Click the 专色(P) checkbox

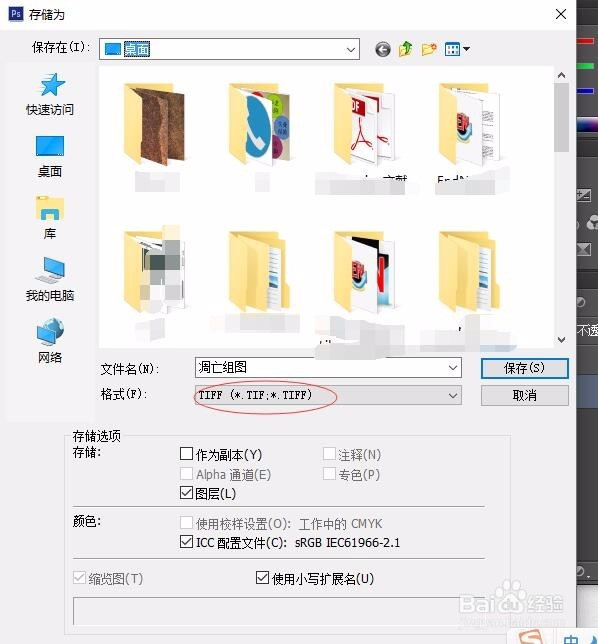[x=329, y=474]
